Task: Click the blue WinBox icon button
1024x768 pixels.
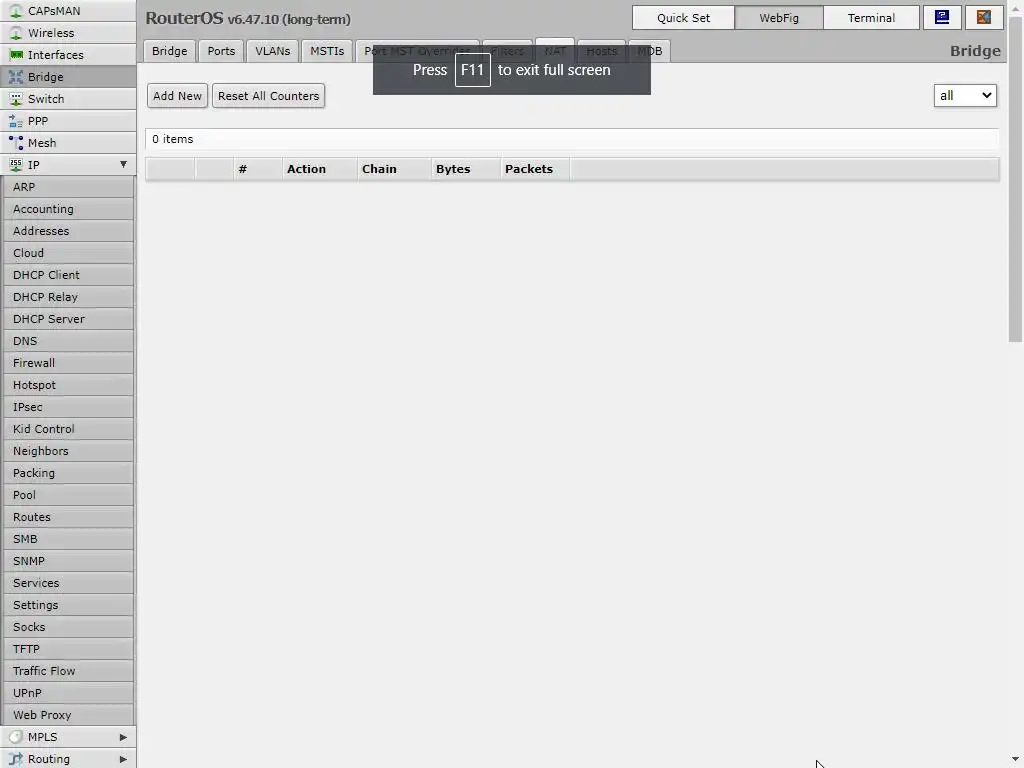Action: point(942,18)
